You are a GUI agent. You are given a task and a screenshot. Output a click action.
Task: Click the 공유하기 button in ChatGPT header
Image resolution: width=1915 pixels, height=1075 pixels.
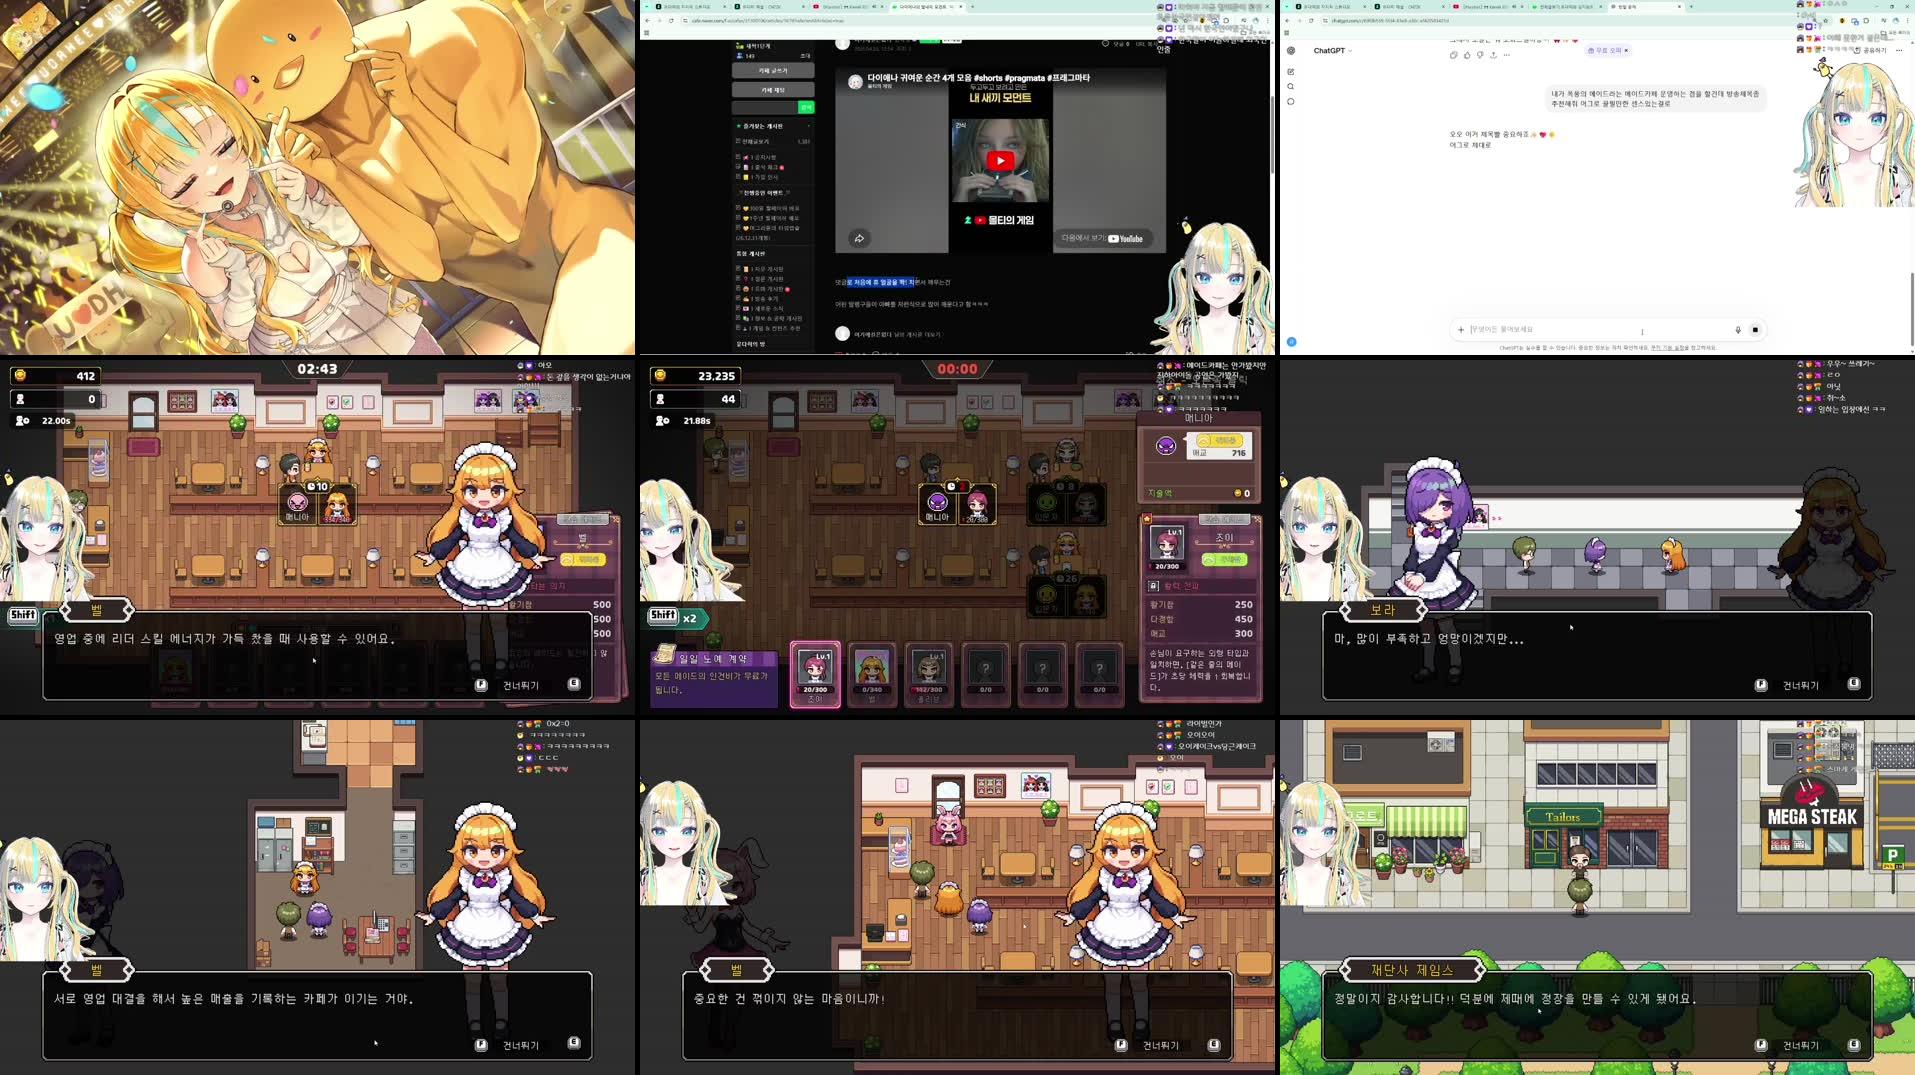coord(1870,50)
